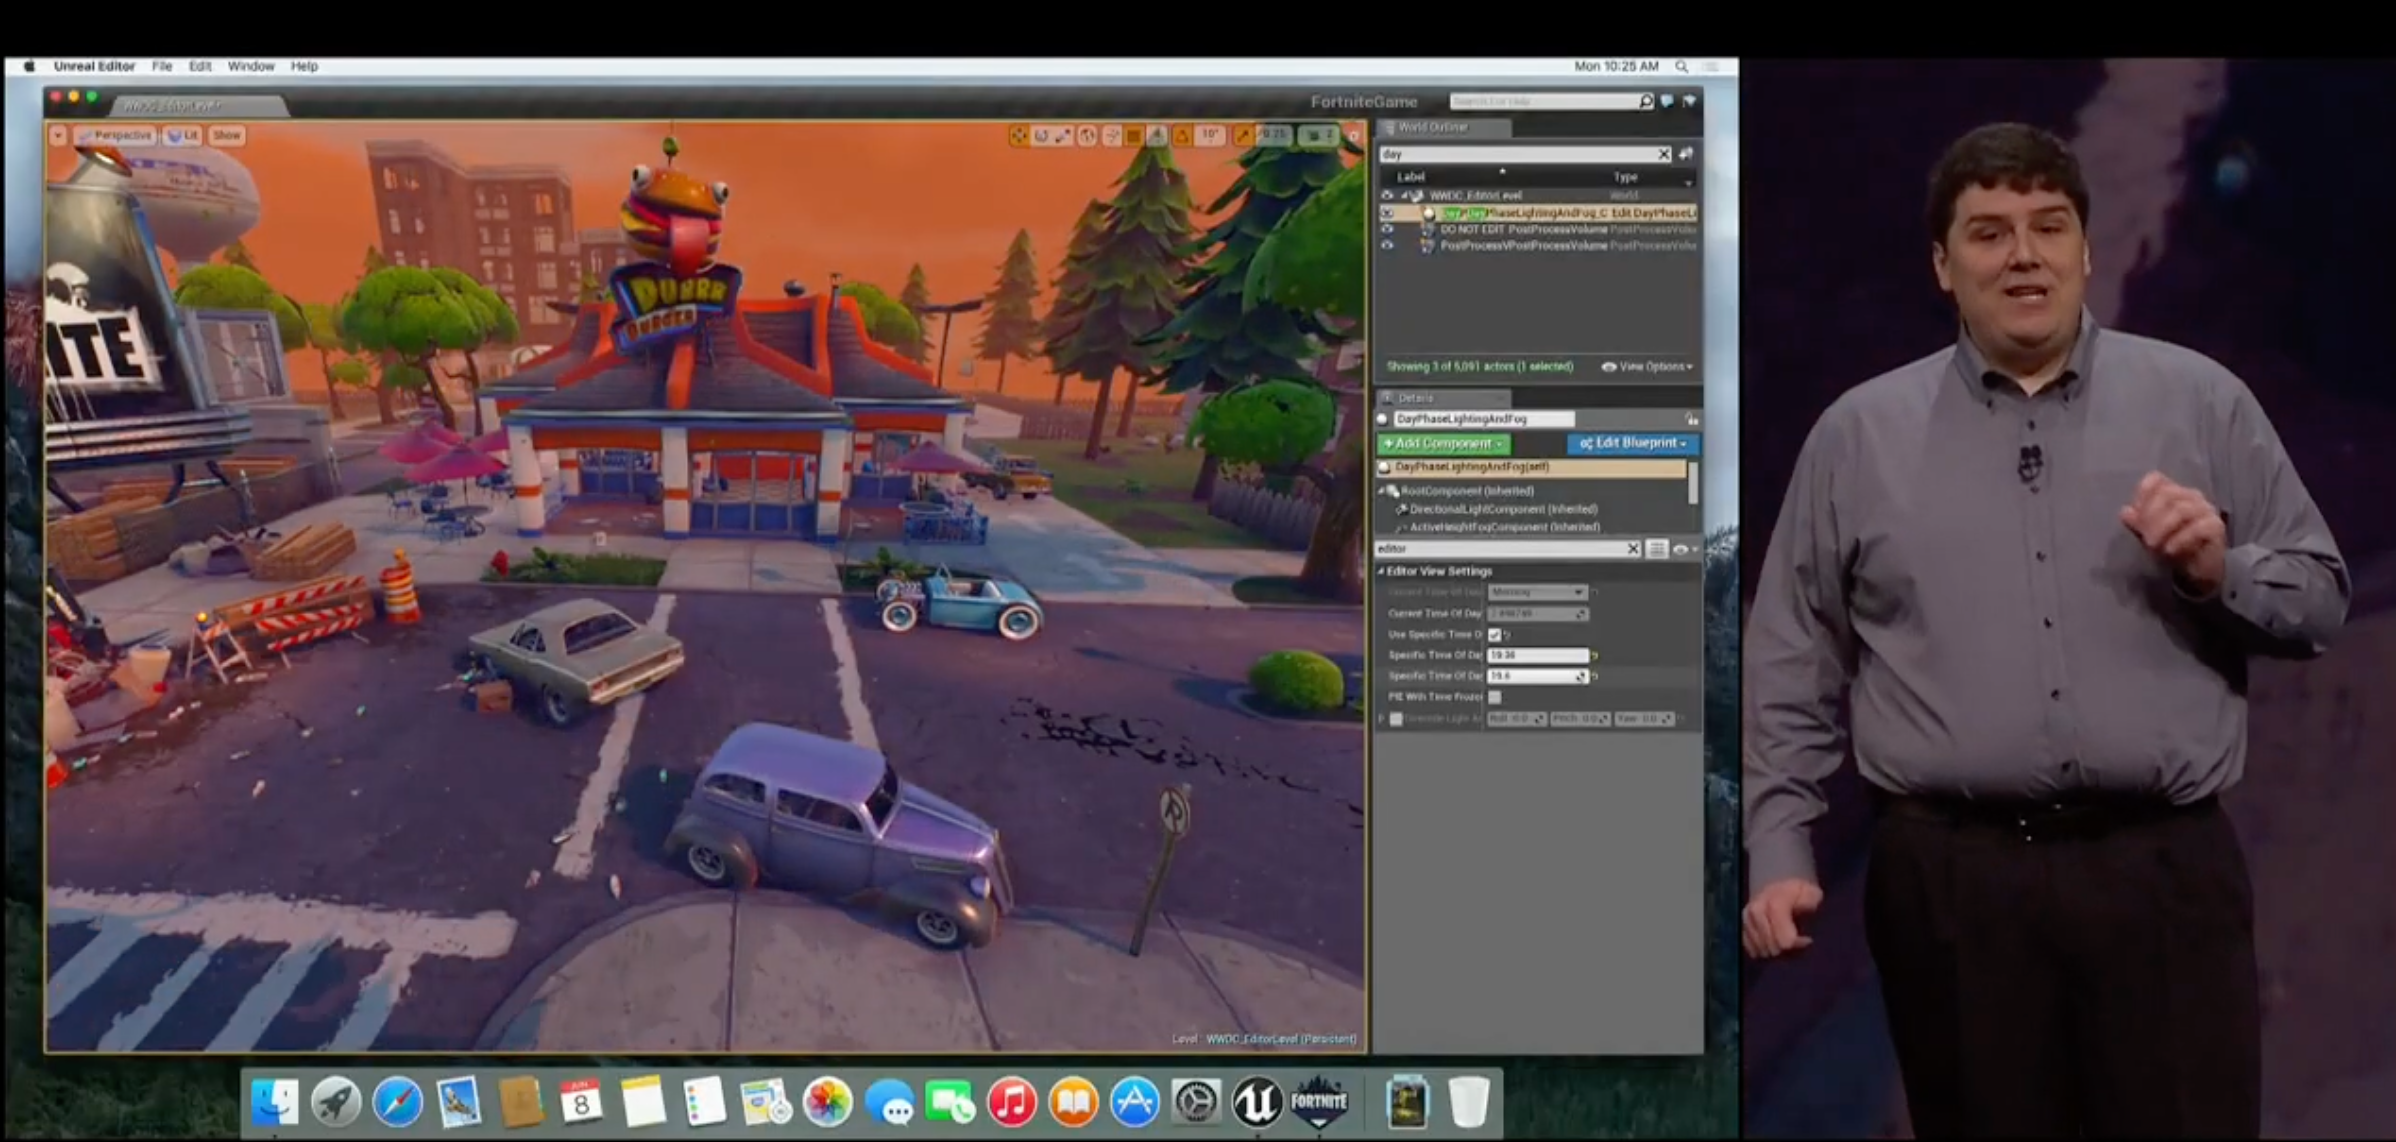Click Specific Time Of Day numeric field 19.6
The image size is (2396, 1142).
tap(1538, 676)
